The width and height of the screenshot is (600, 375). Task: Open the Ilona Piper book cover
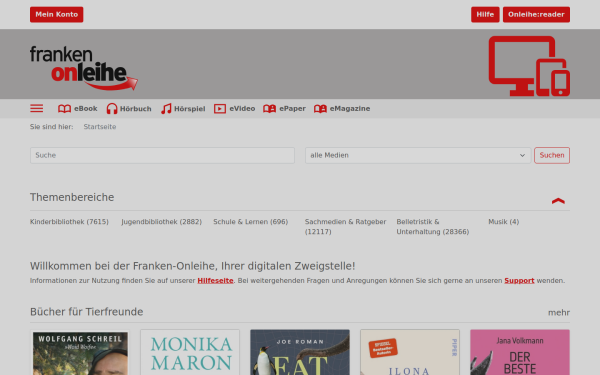pos(410,352)
